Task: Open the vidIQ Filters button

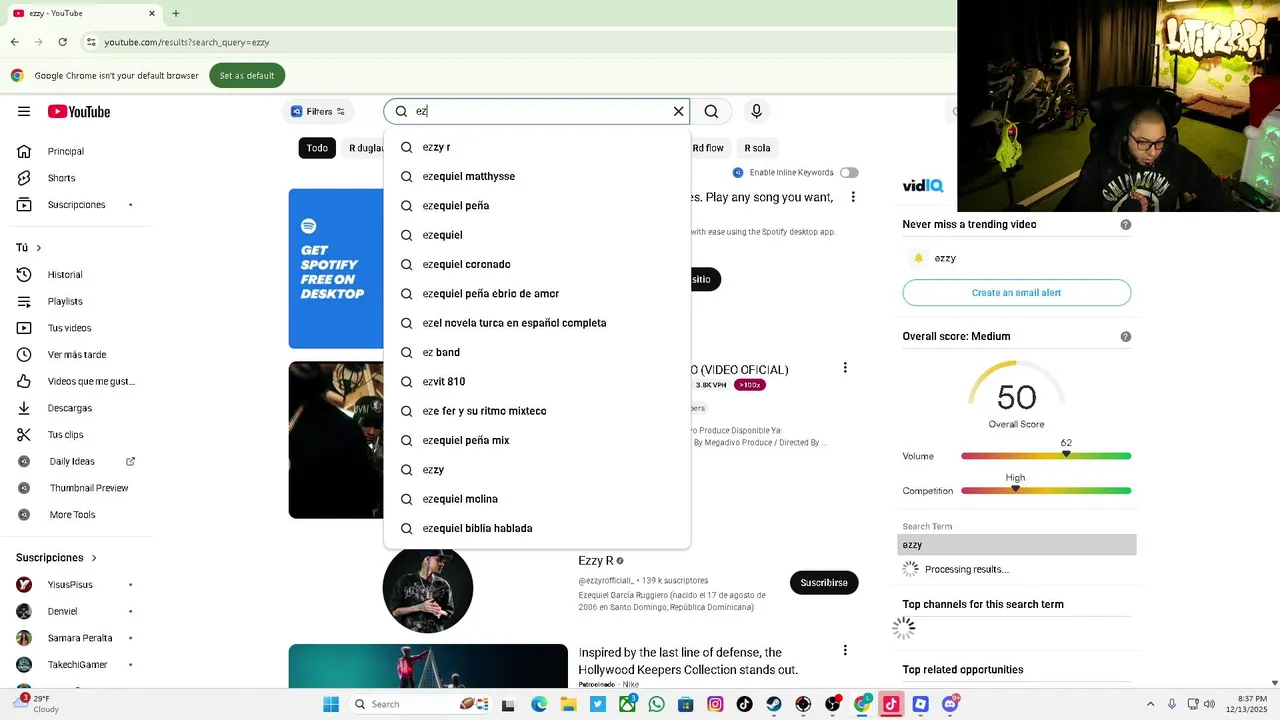Action: [318, 111]
